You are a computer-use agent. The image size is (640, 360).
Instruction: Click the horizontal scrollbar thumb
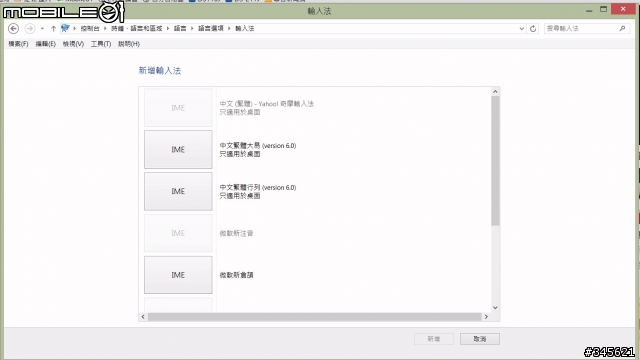click(x=315, y=317)
